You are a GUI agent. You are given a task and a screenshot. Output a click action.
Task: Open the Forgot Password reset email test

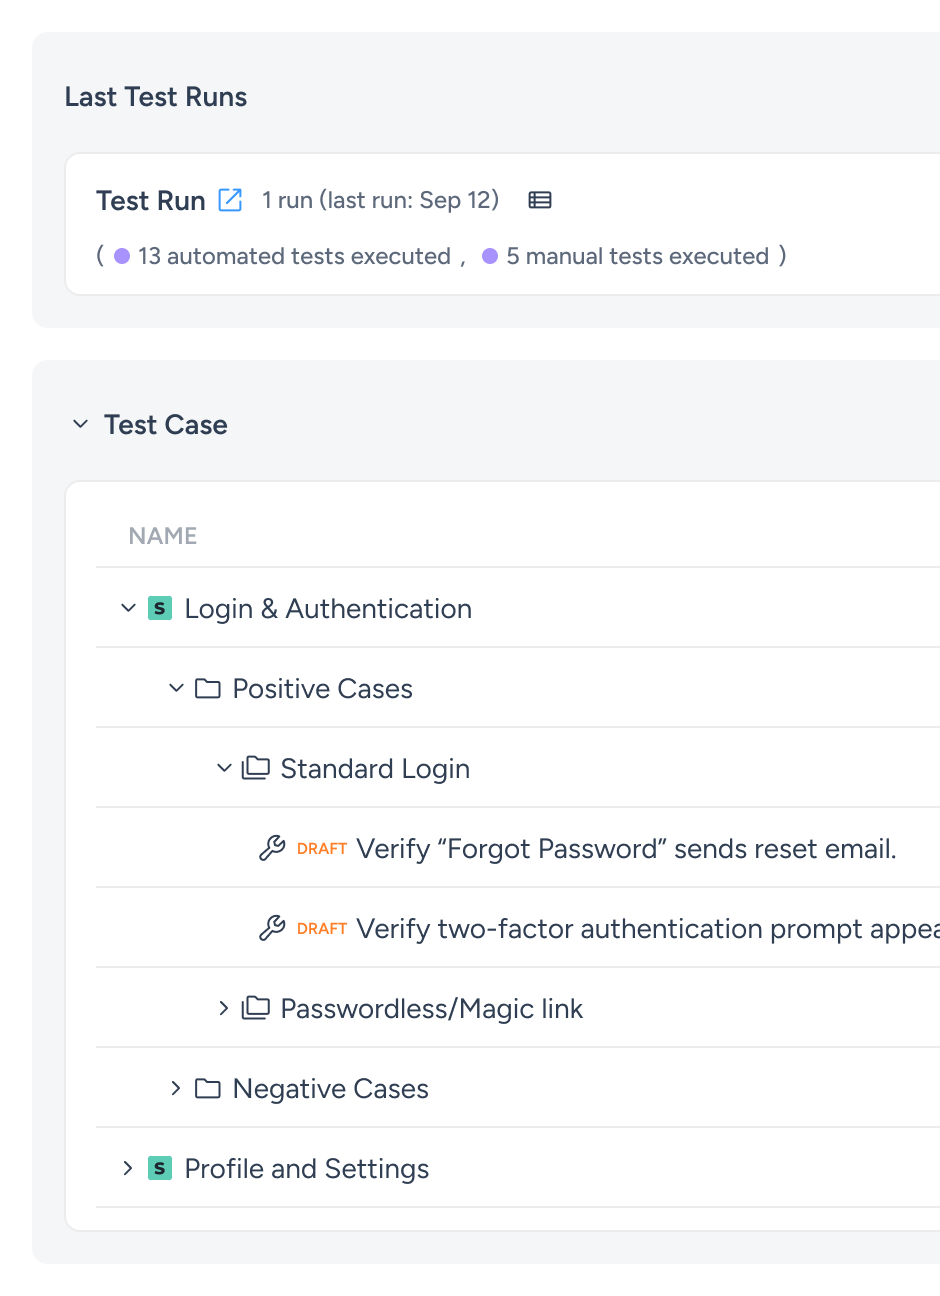coord(626,849)
